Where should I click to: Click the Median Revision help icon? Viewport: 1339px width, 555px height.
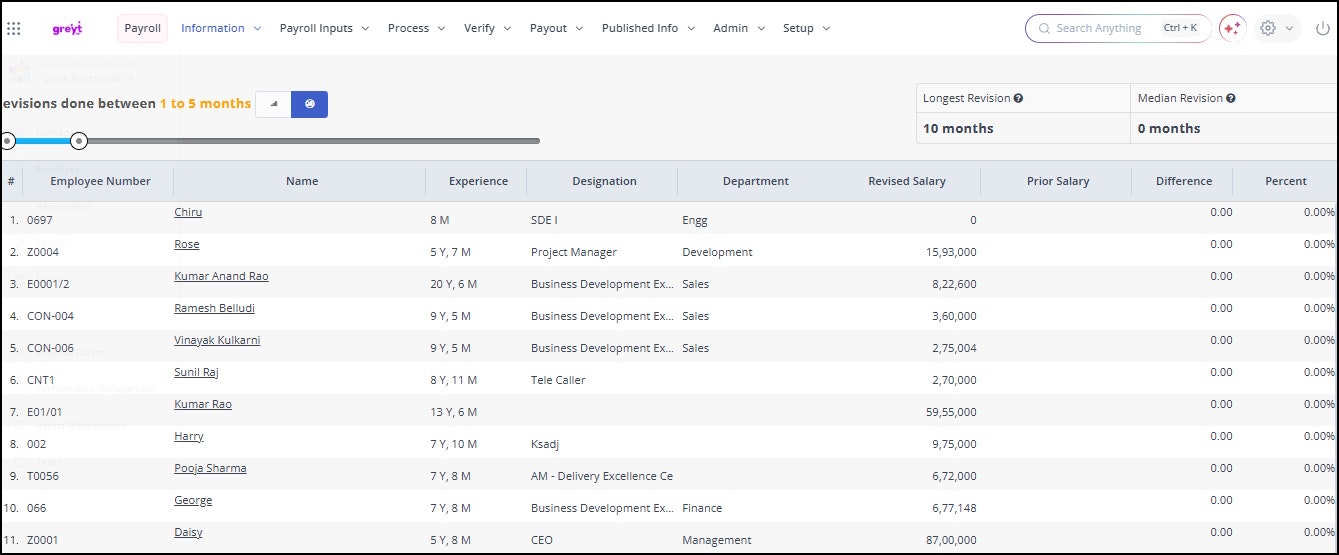(1230, 99)
